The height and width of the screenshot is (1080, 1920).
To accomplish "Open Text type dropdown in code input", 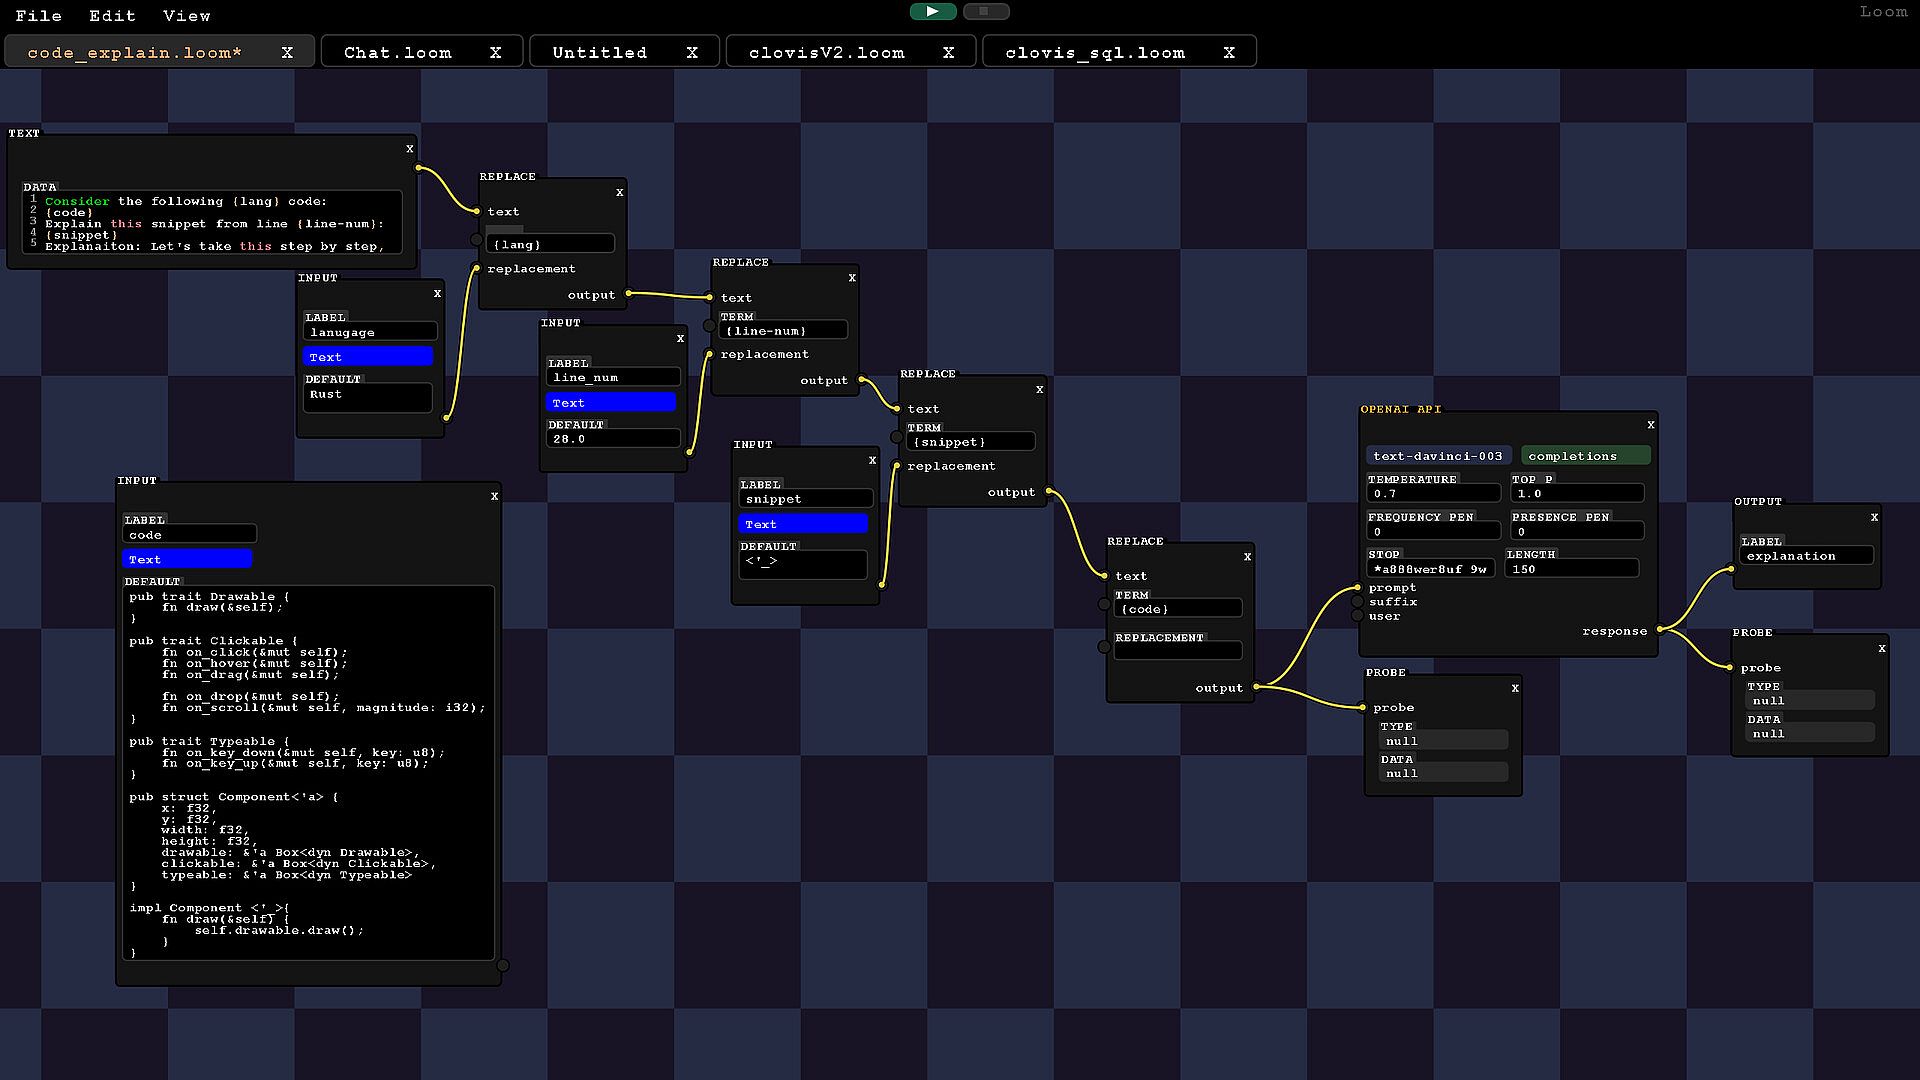I will pyautogui.click(x=187, y=559).
